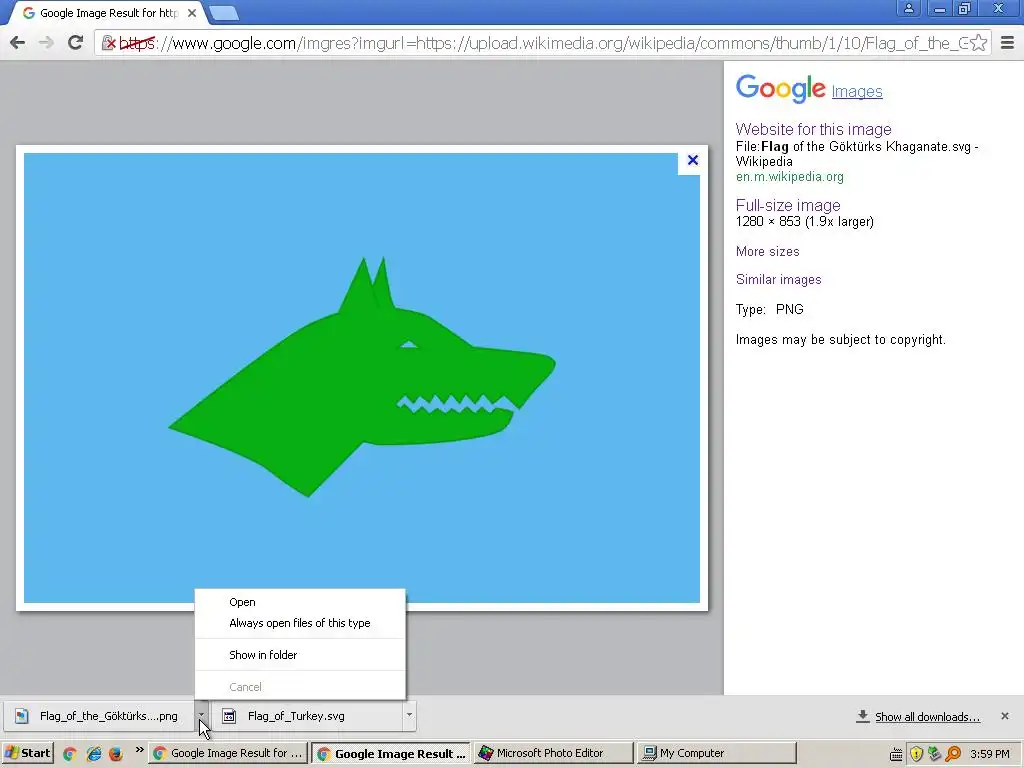Go back to previous page
Screen dimensions: 1024x768
(18, 43)
